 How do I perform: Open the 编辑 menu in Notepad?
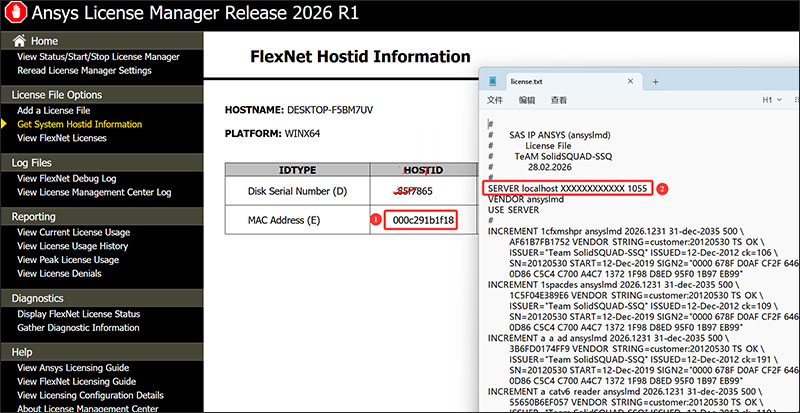click(x=527, y=100)
